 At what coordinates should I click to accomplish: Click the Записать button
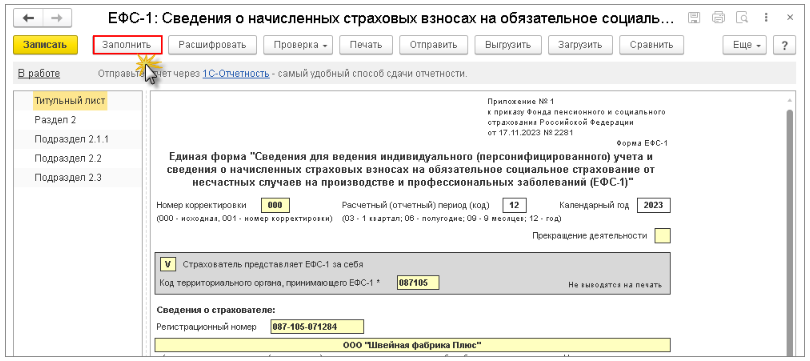[45, 45]
